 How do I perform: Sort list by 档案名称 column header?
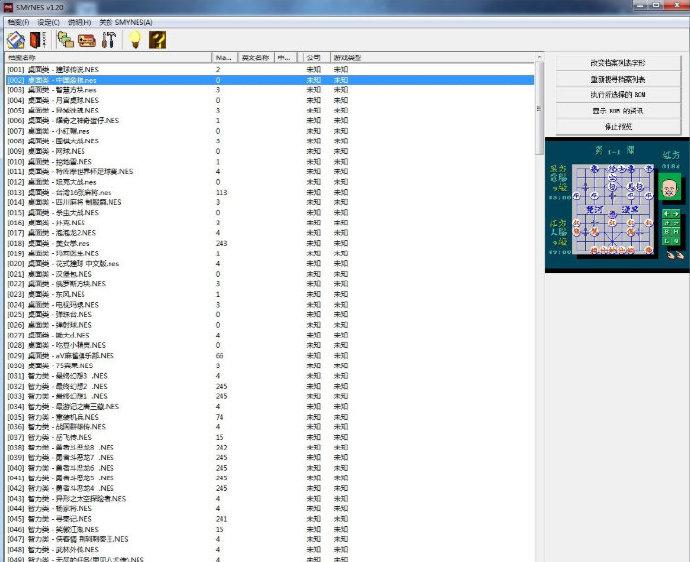click(x=108, y=58)
